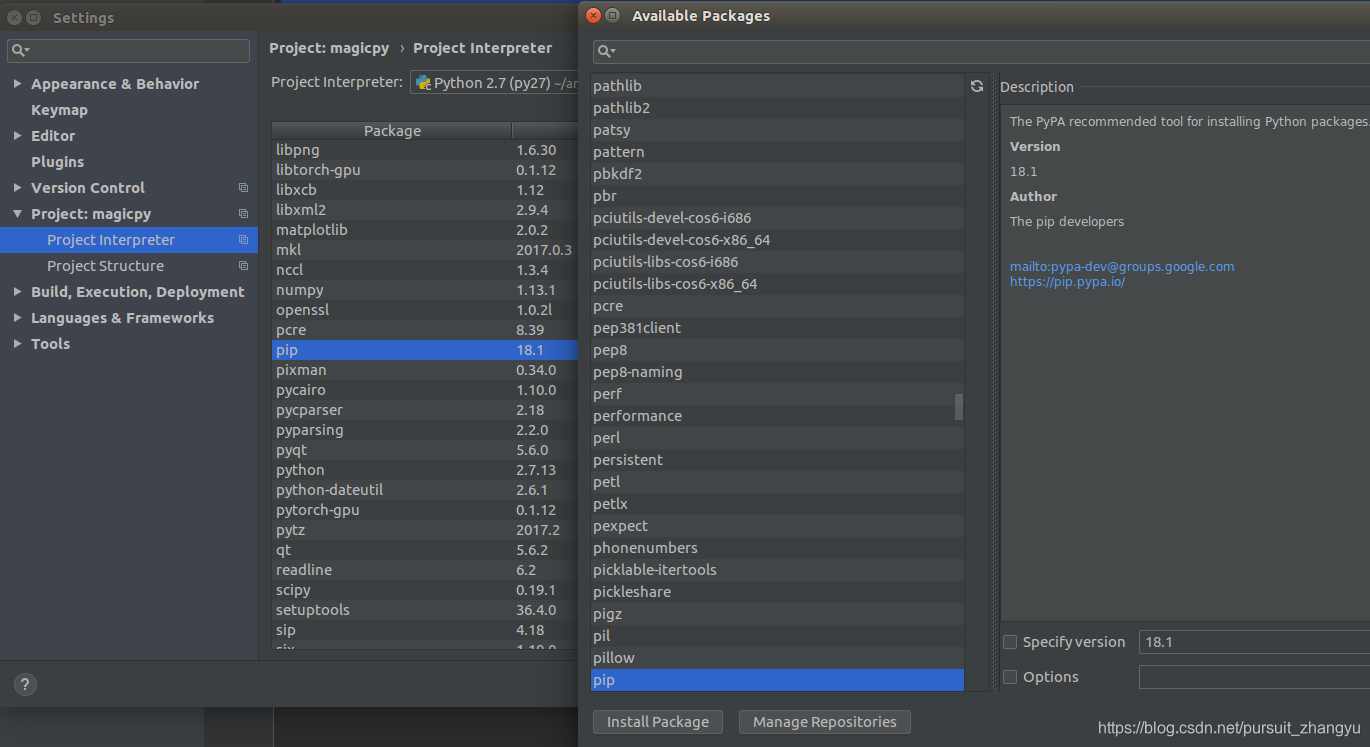Select openssl row in installed packages
Screen dimensions: 1370x747
point(425,310)
